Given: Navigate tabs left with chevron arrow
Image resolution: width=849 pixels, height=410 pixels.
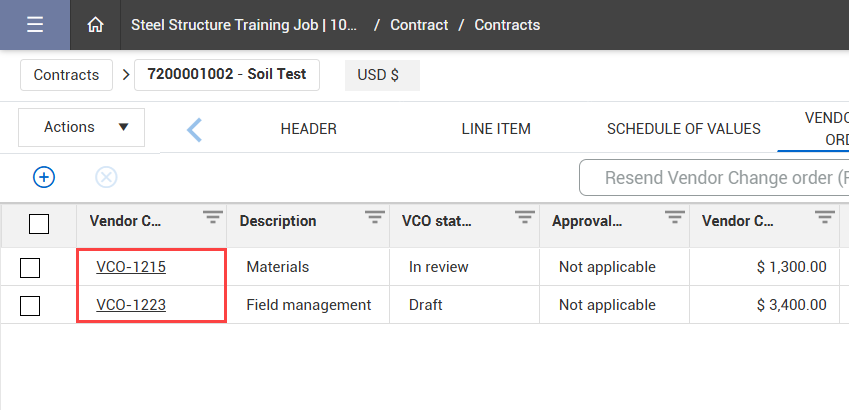Looking at the screenshot, I should click(195, 129).
